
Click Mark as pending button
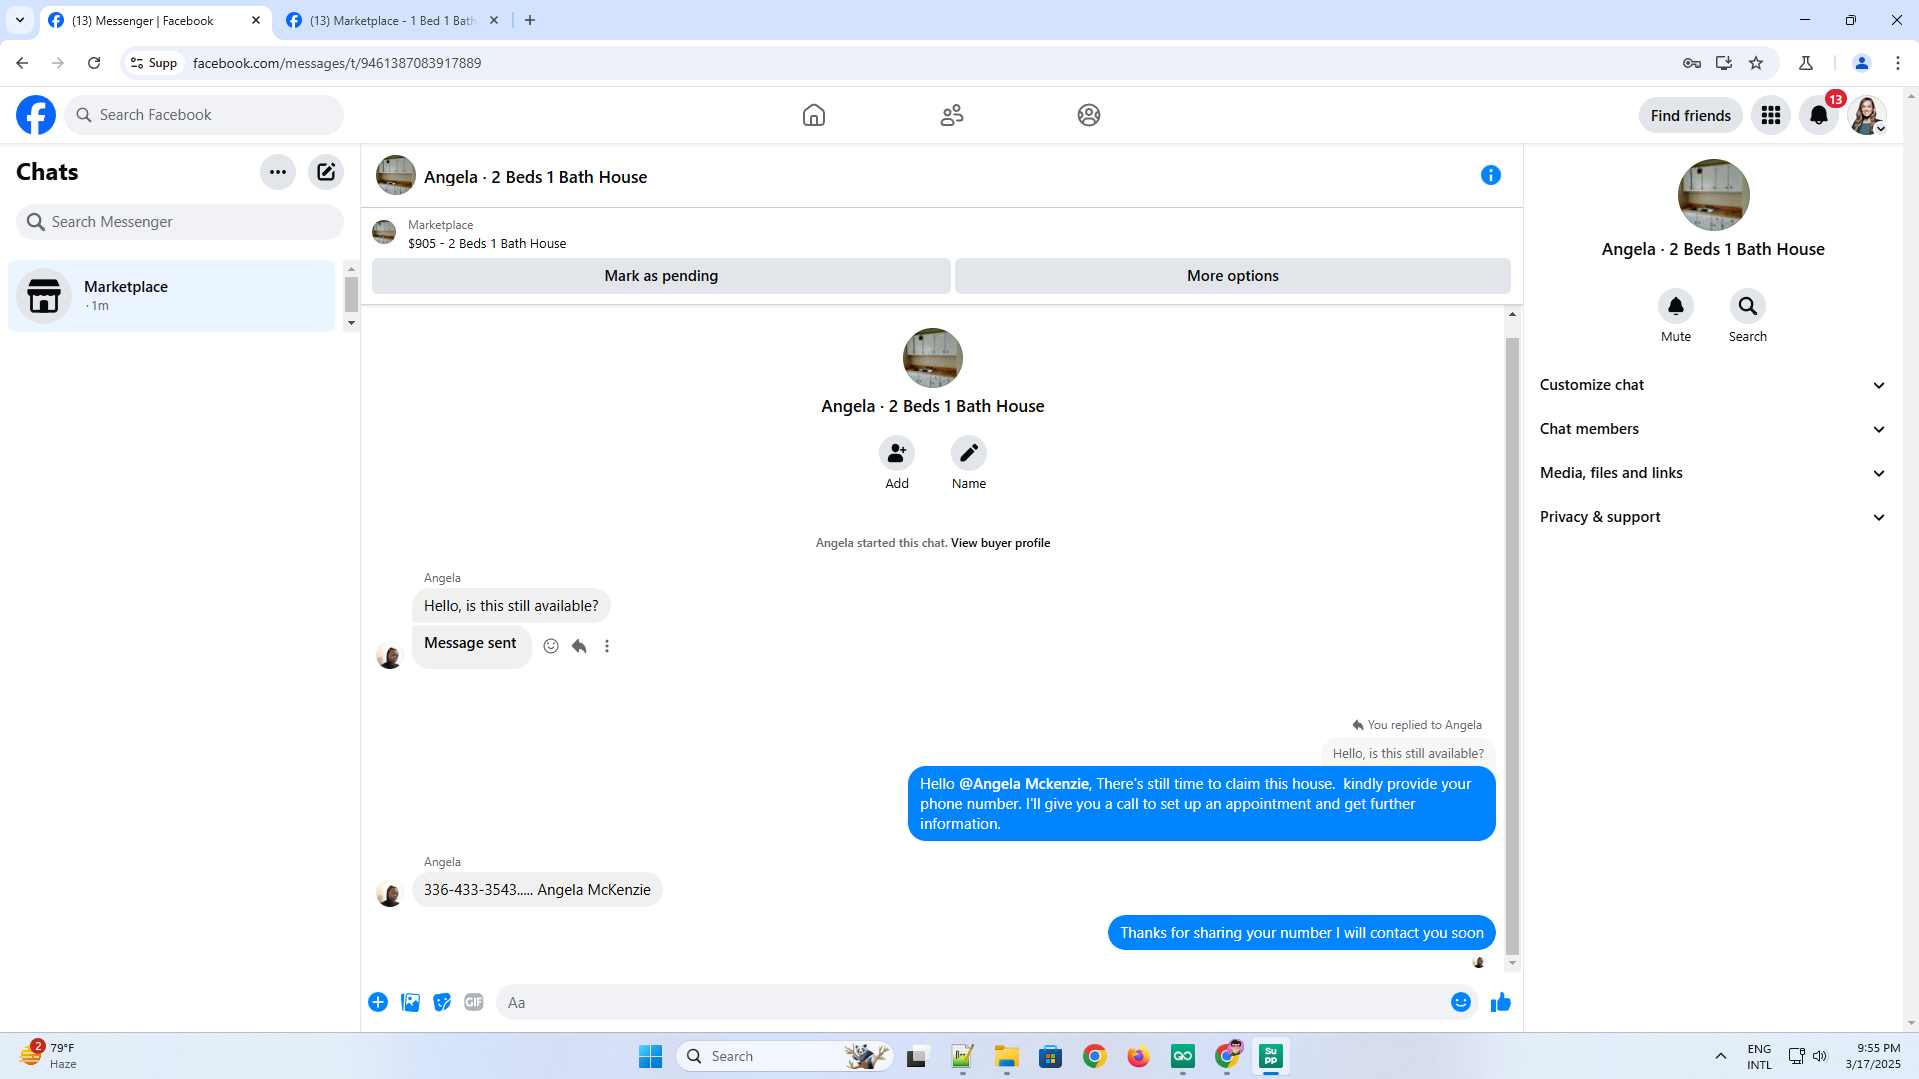point(661,276)
